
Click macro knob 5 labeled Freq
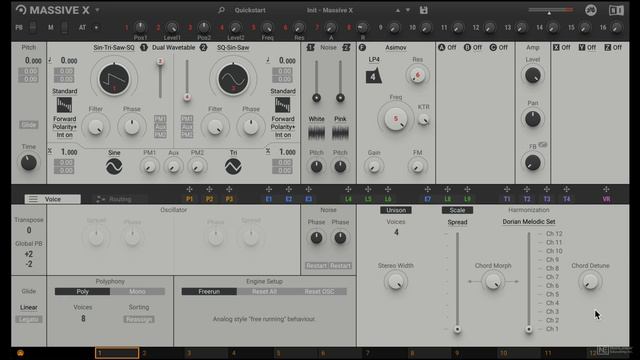click(x=267, y=27)
